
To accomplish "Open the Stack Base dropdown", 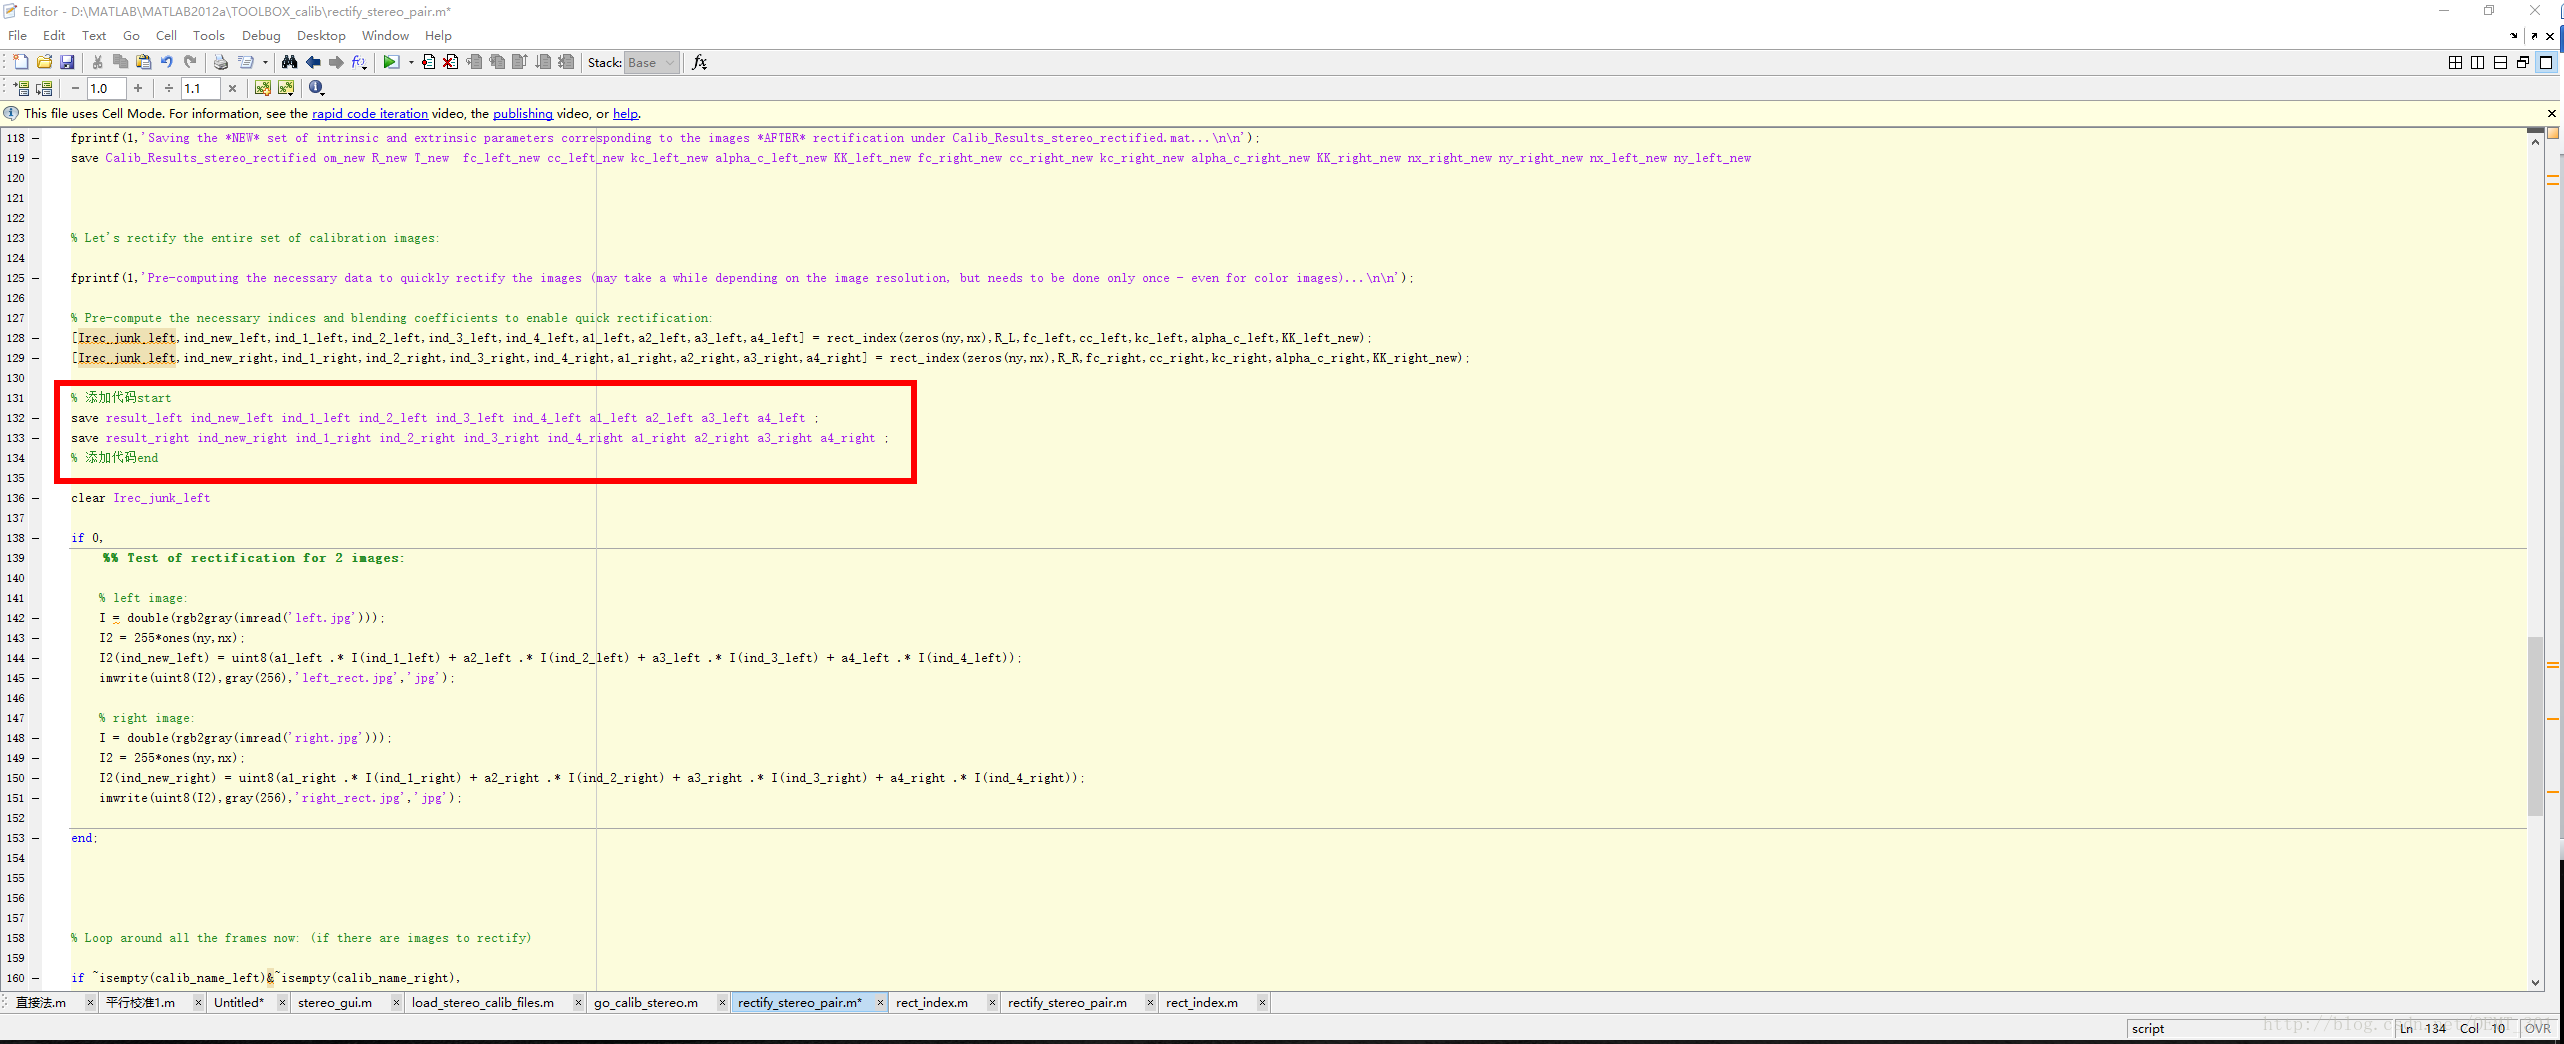I will coord(652,62).
